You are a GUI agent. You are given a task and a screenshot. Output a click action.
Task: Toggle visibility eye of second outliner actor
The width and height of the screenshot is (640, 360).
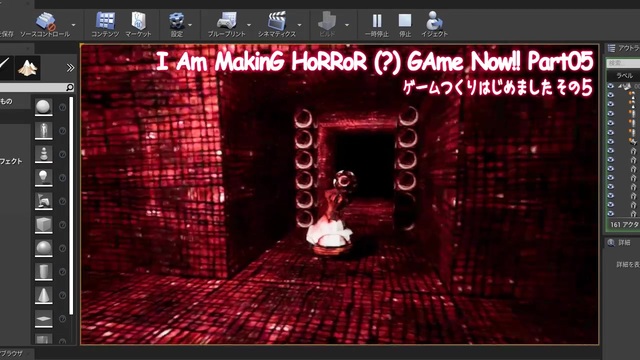(611, 95)
